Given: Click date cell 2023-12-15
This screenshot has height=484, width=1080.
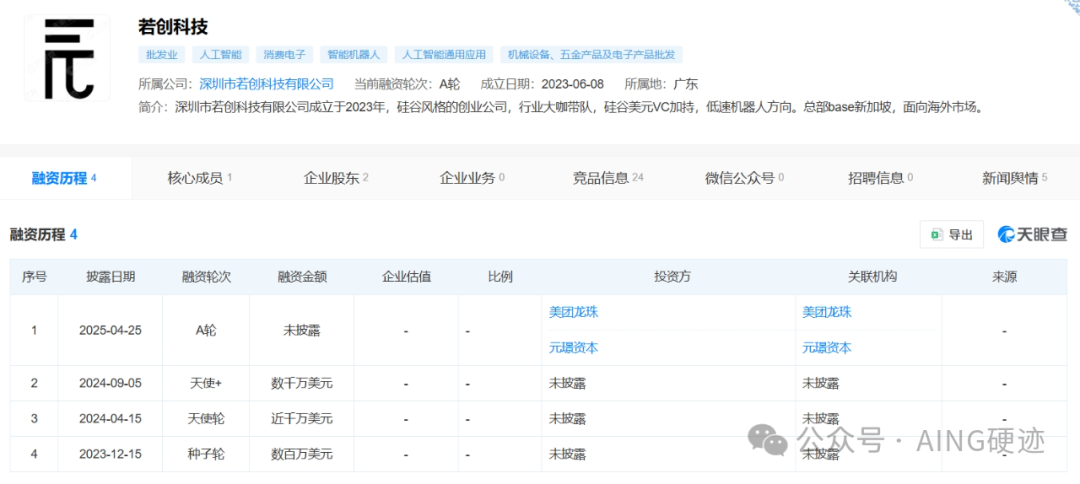Looking at the screenshot, I should tap(110, 454).
